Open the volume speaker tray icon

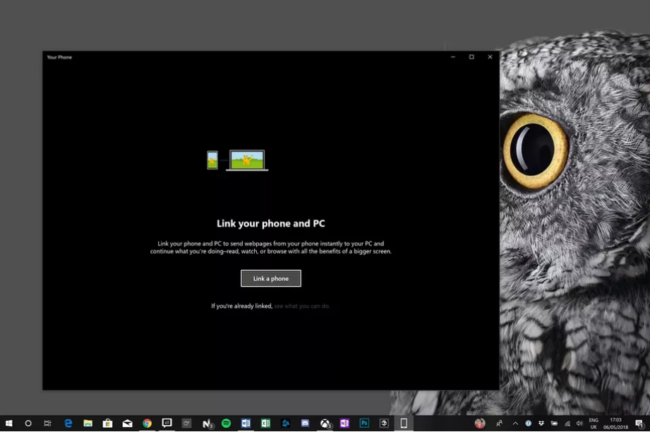pyautogui.click(x=580, y=423)
